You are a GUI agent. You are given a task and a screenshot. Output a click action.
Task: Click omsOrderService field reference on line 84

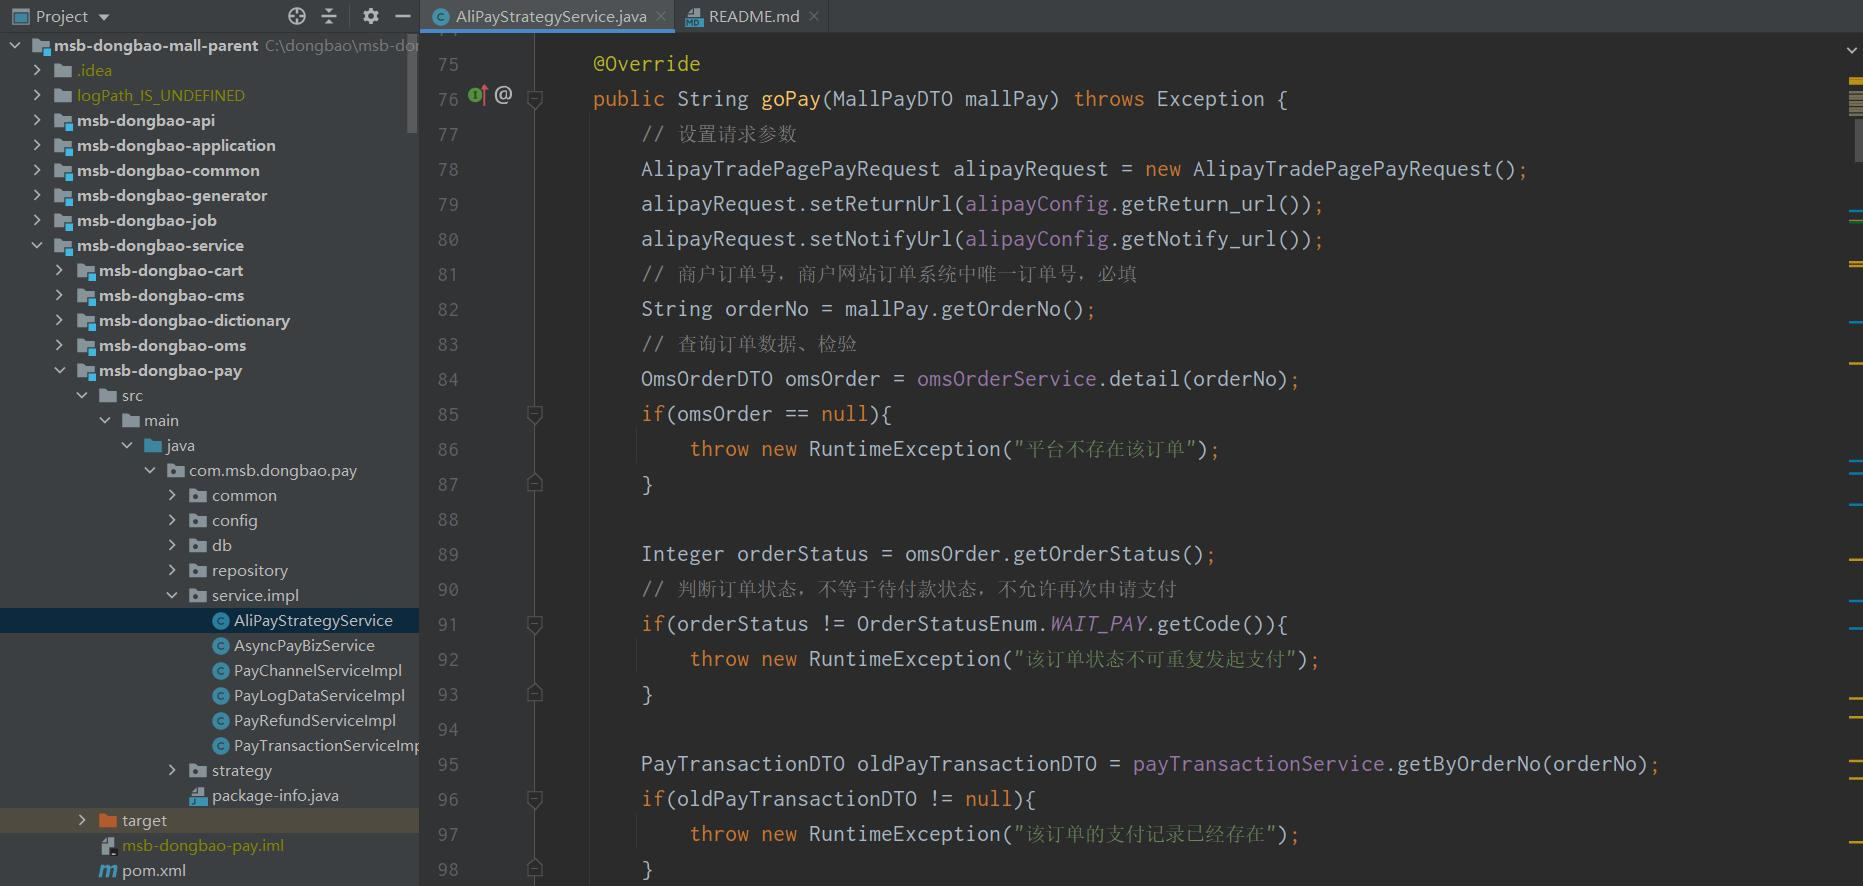coord(1006,379)
